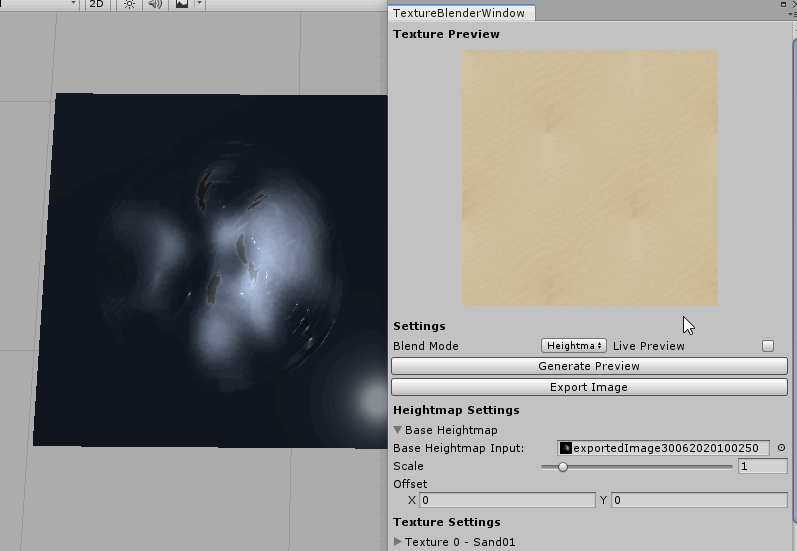Click the Base Heightmap Input label

(x=458, y=448)
